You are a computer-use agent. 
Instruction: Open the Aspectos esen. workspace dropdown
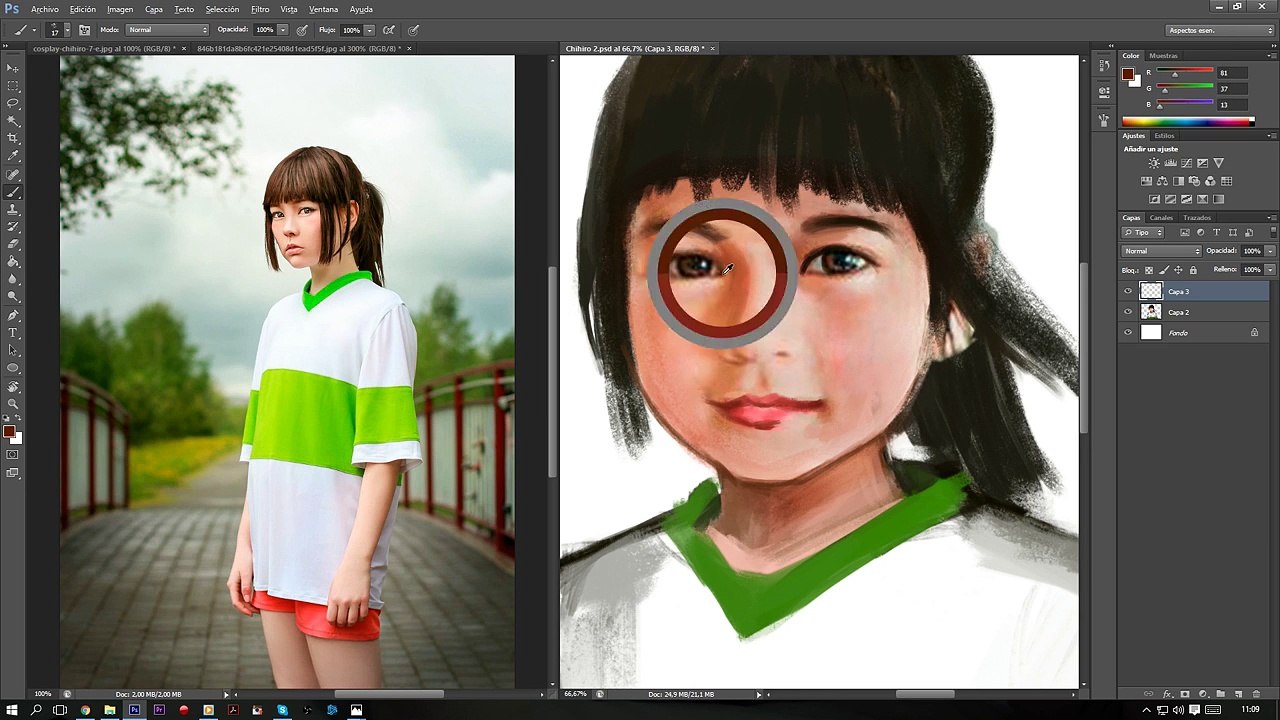(1220, 30)
